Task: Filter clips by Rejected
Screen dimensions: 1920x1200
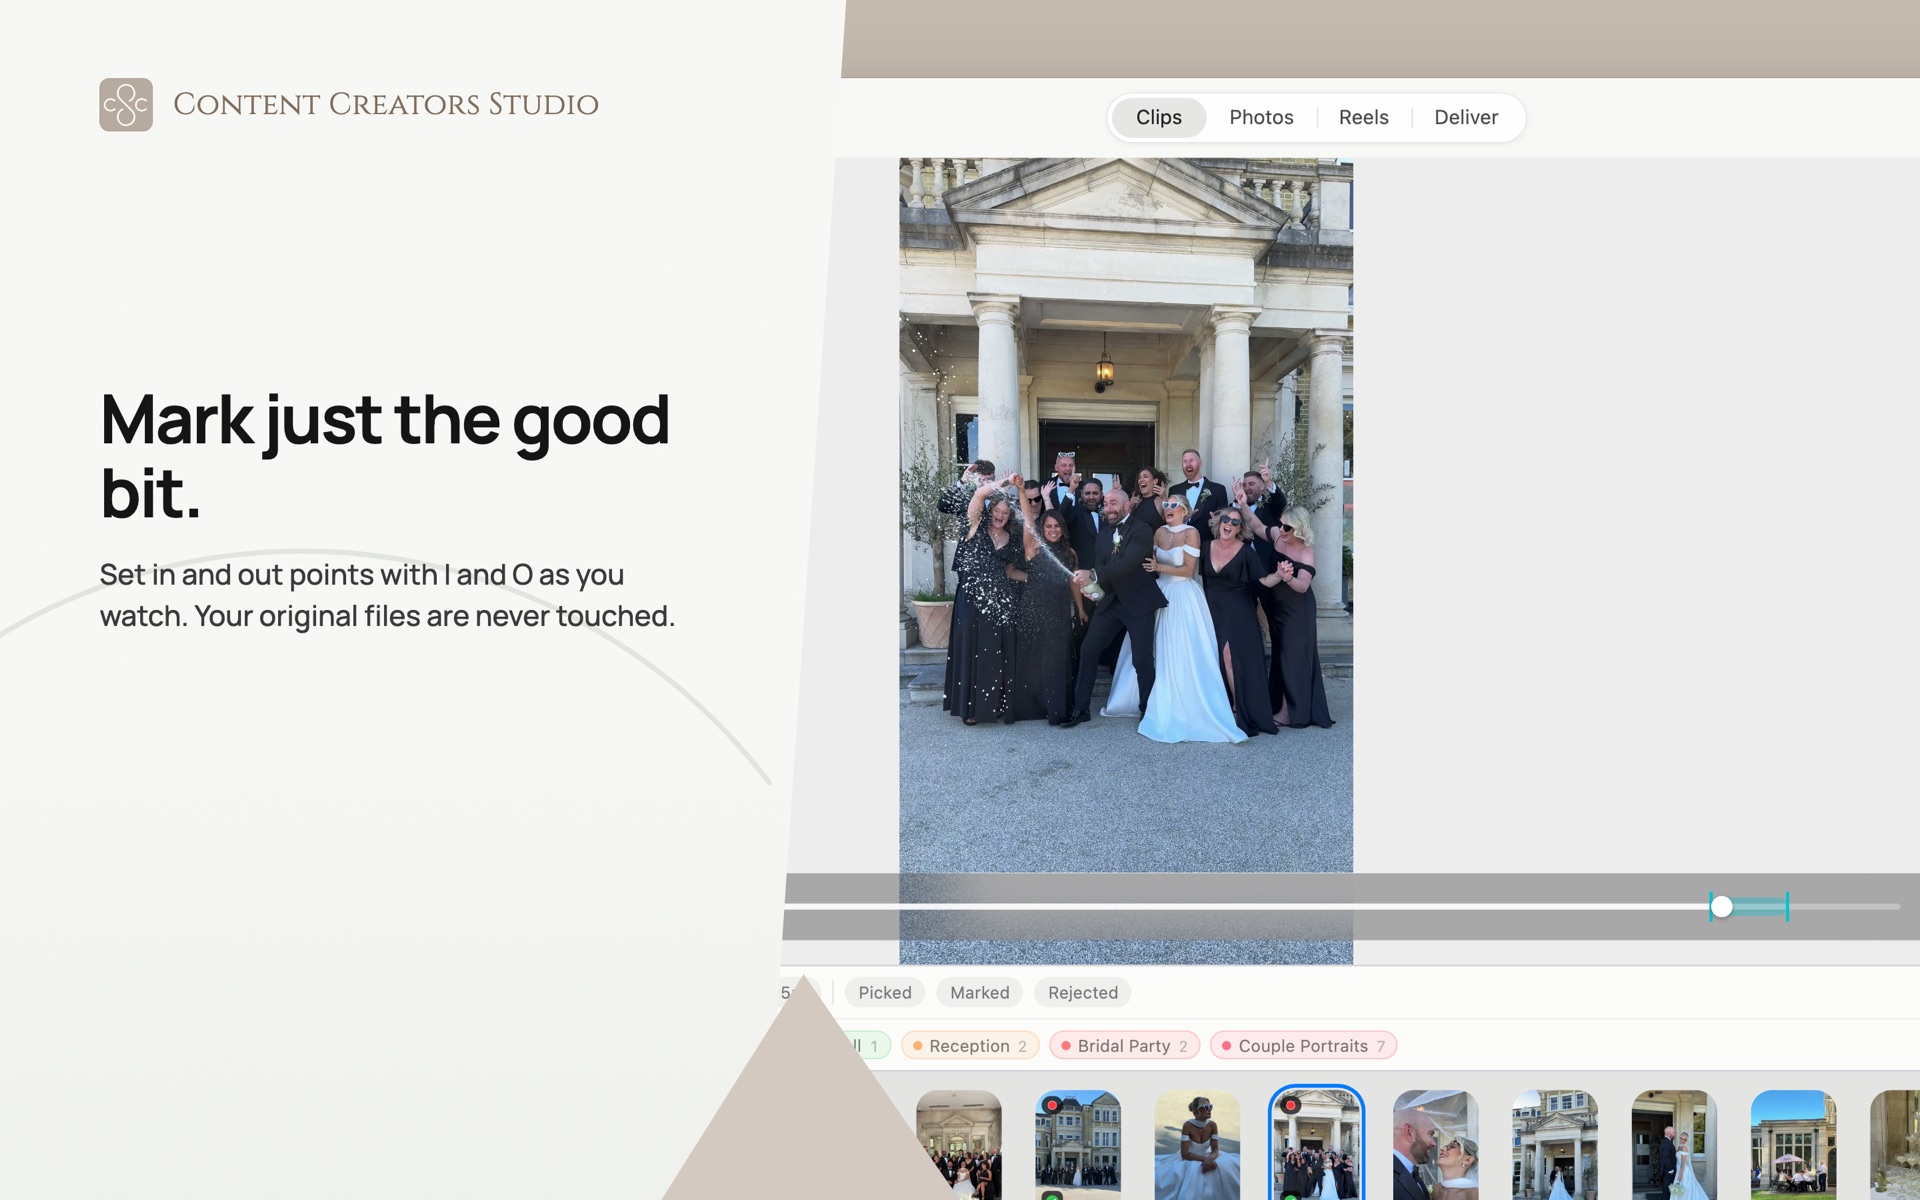Action: pos(1083,992)
